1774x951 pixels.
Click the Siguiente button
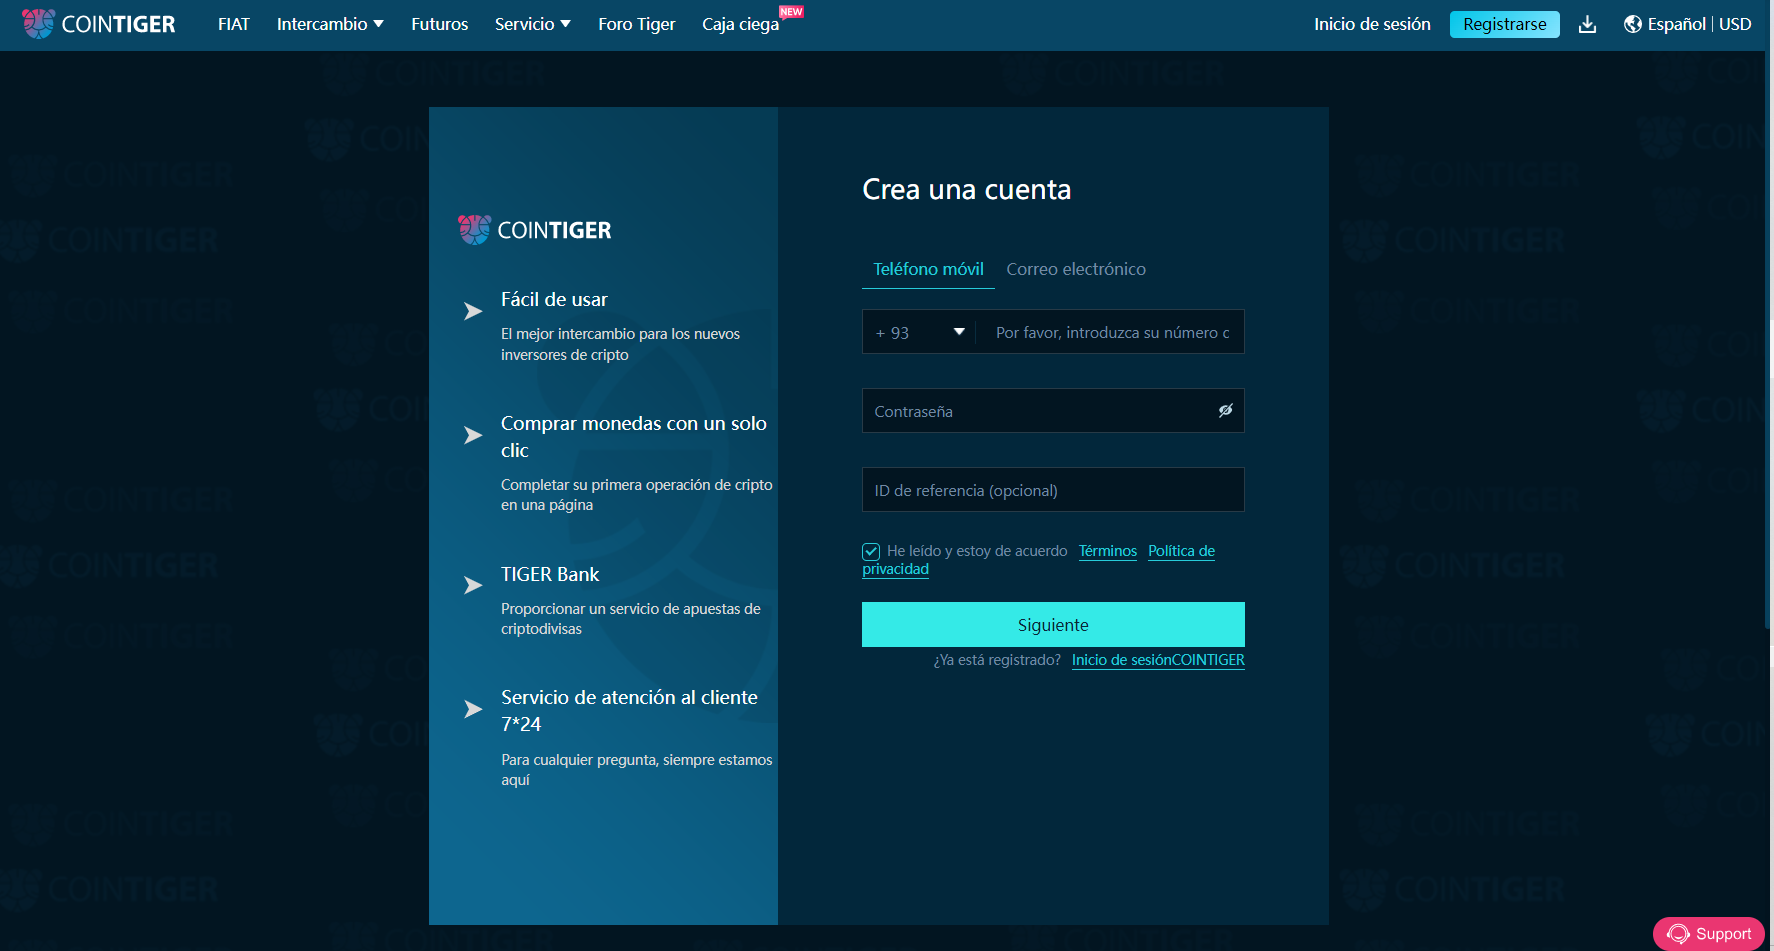pyautogui.click(x=1053, y=624)
